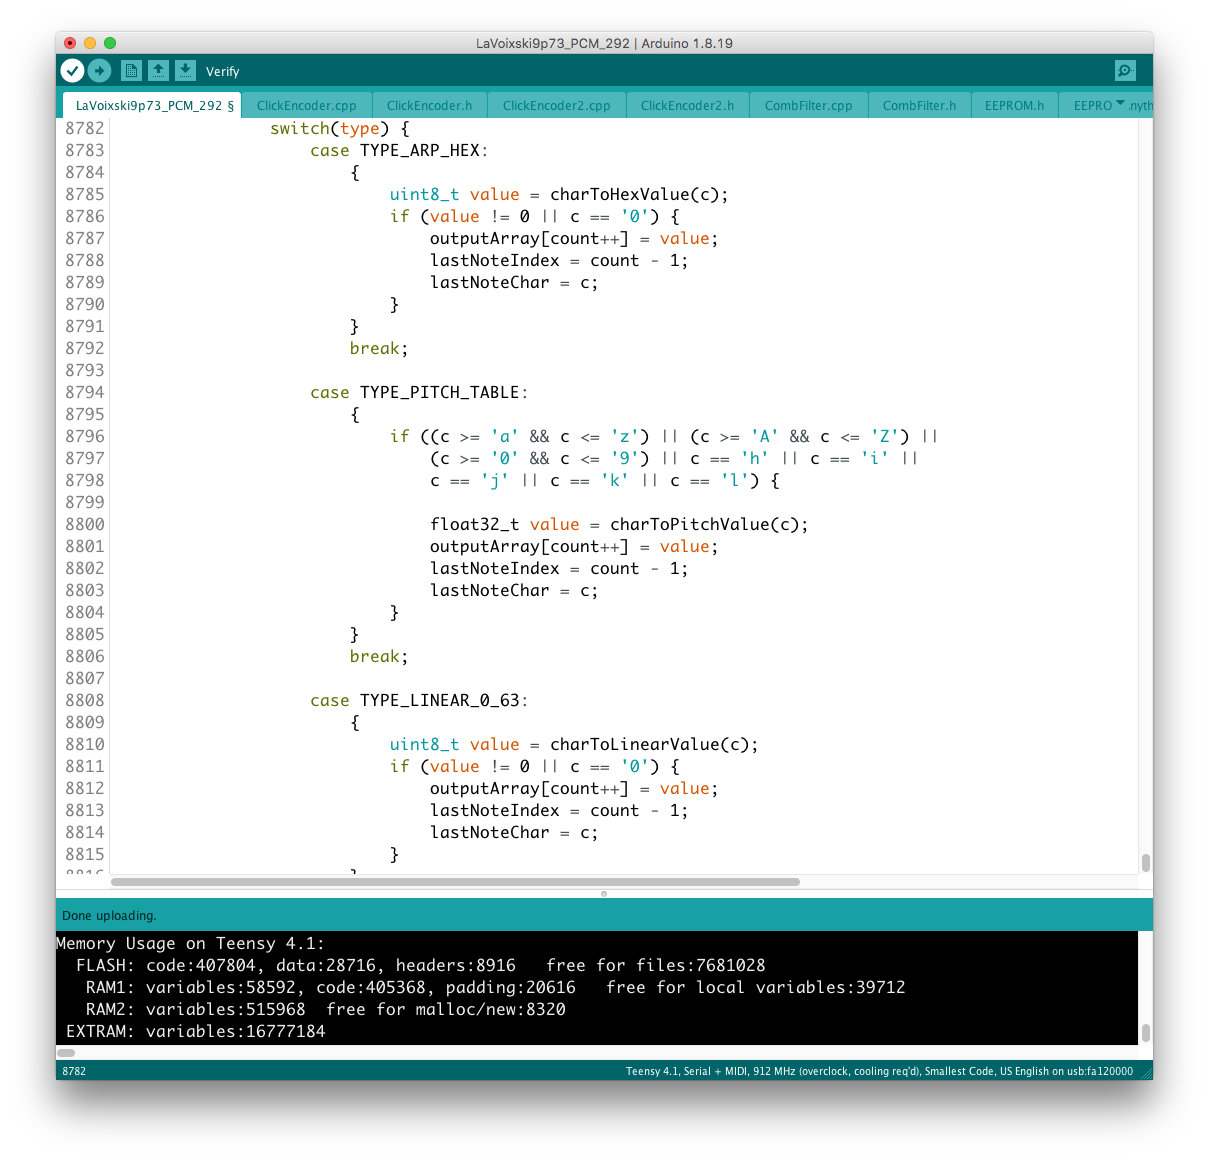This screenshot has width=1209, height=1160.
Task: Open the ClickEncoder.h tab
Action: coord(429,105)
